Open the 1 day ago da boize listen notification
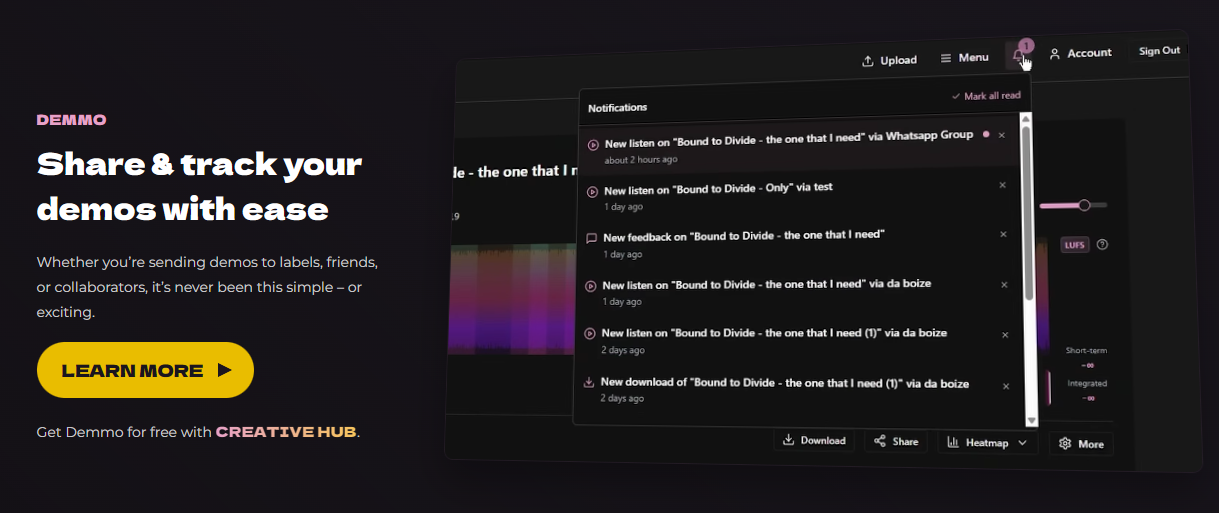1219x513 pixels. tap(800, 291)
